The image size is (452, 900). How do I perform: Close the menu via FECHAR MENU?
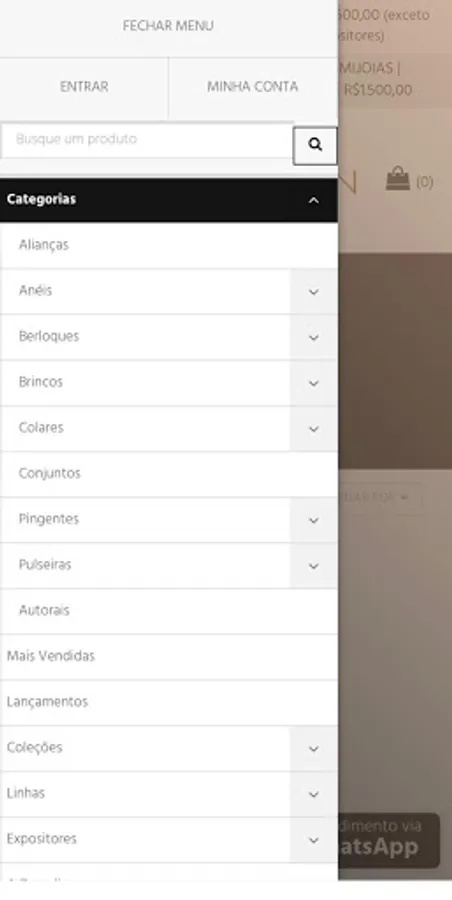click(x=168, y=27)
